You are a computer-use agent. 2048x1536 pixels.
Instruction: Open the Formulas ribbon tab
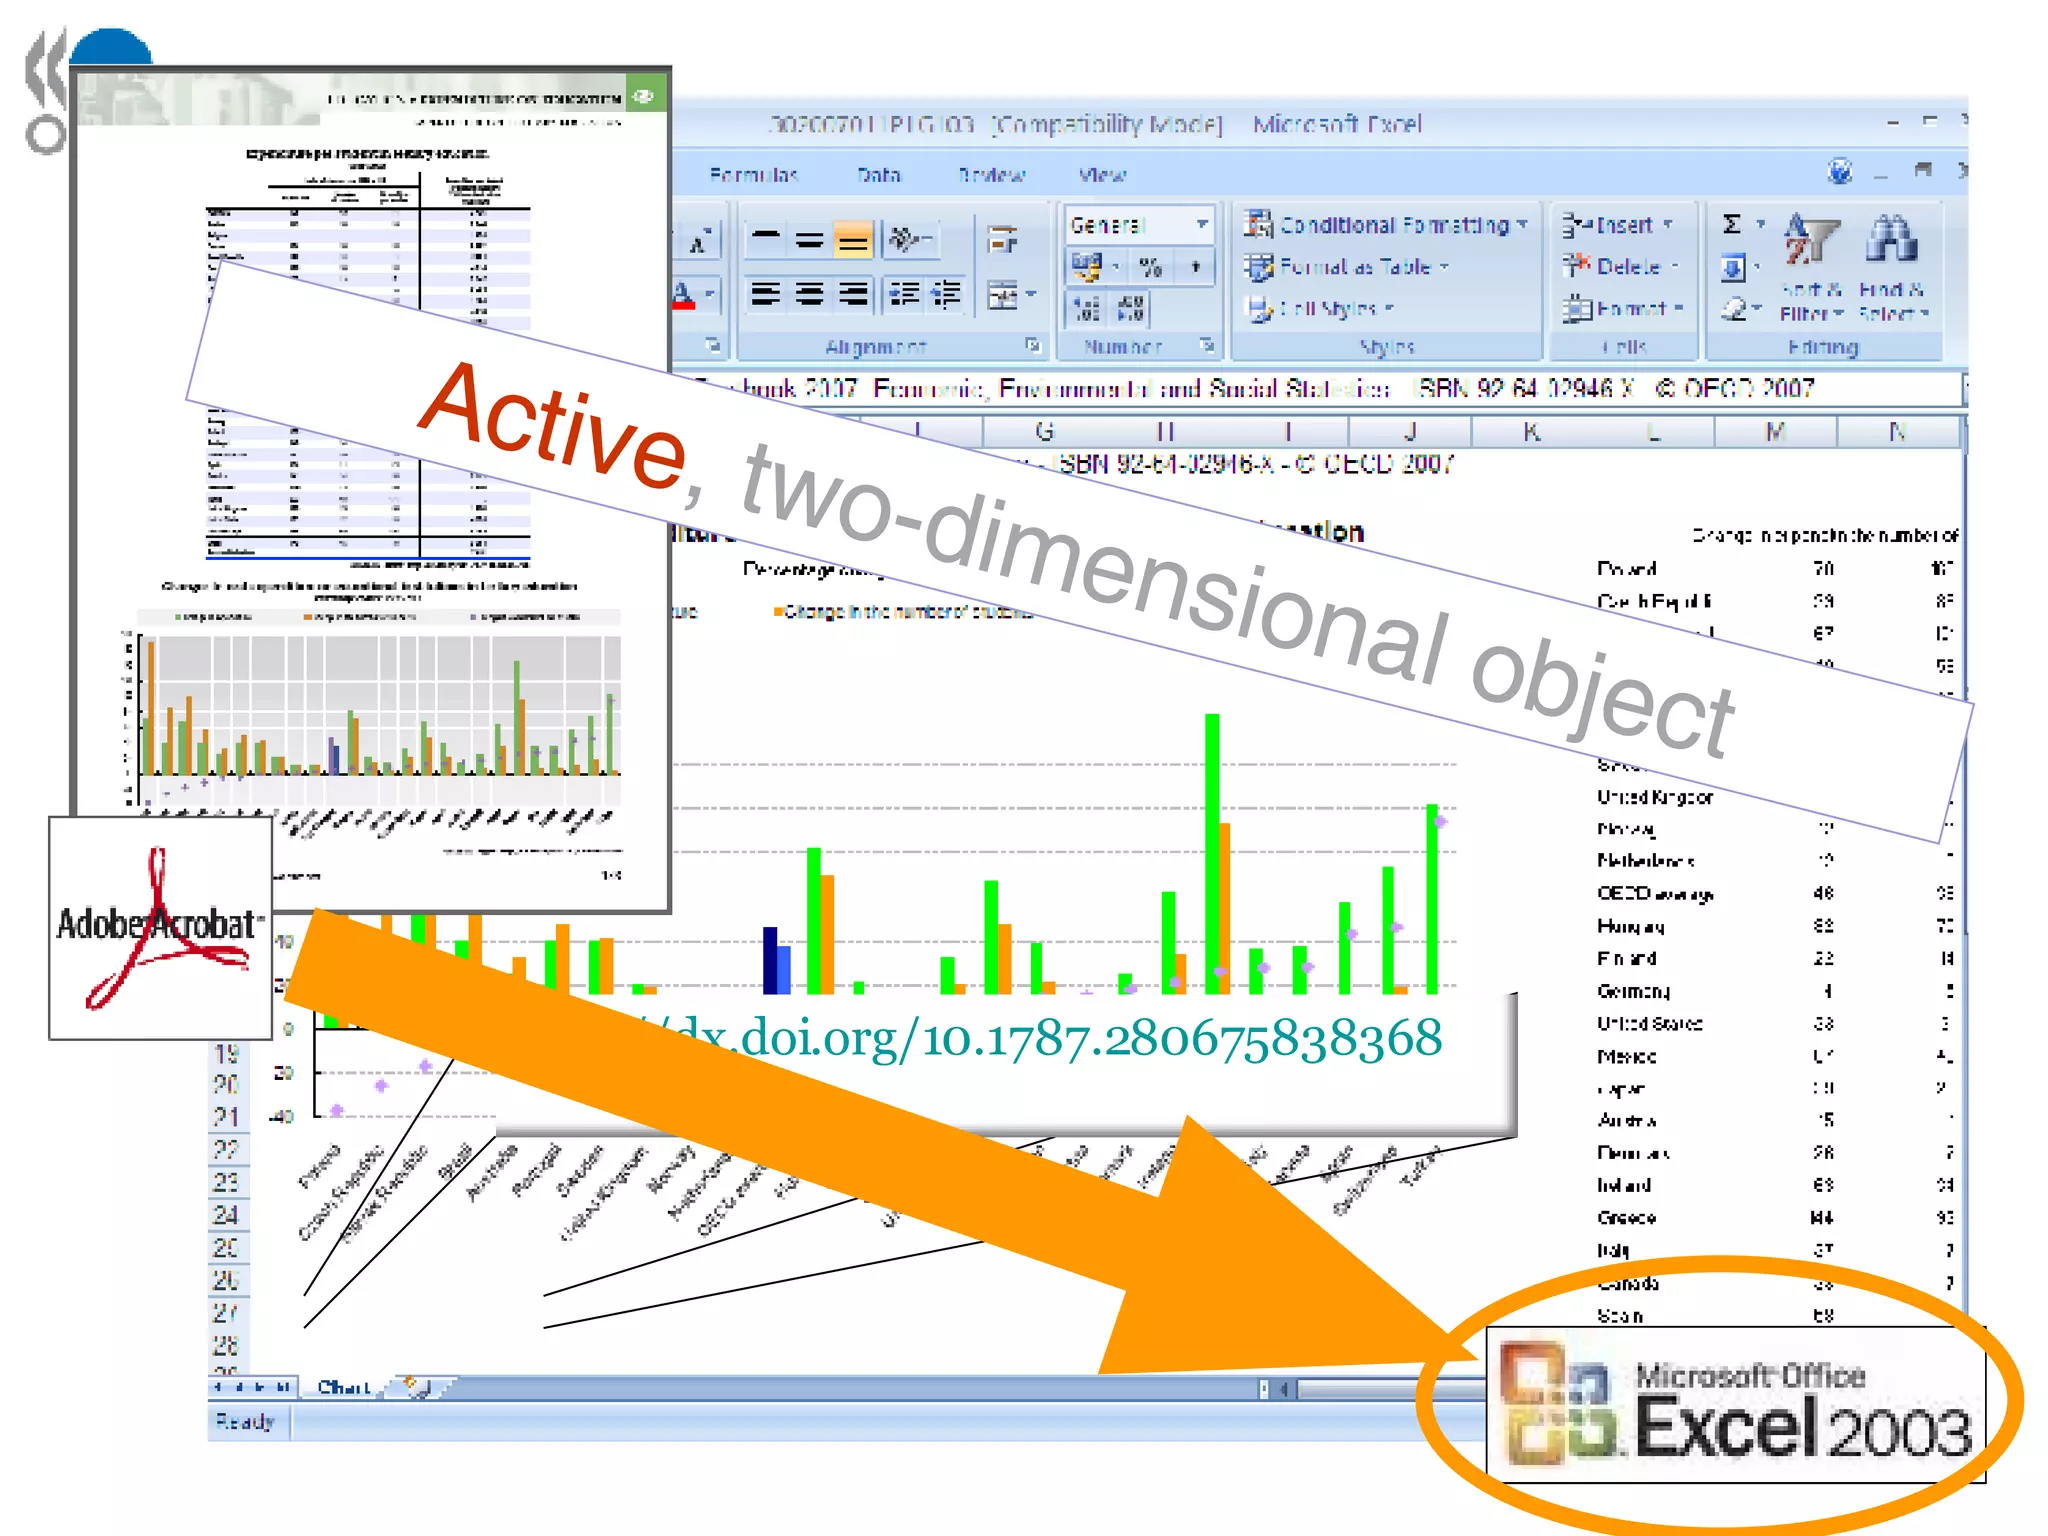click(x=753, y=175)
